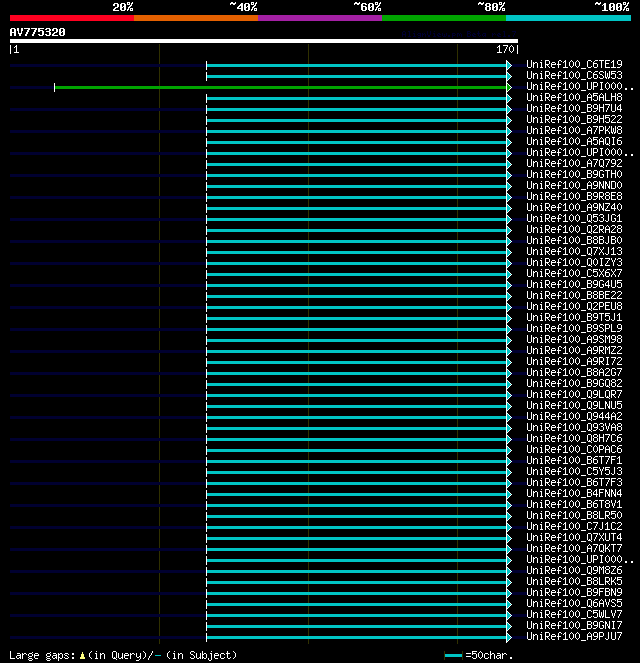Open the last hit UniRef100_A9PJU7
Viewport: 640px width, 663px height.
[x=574, y=636]
